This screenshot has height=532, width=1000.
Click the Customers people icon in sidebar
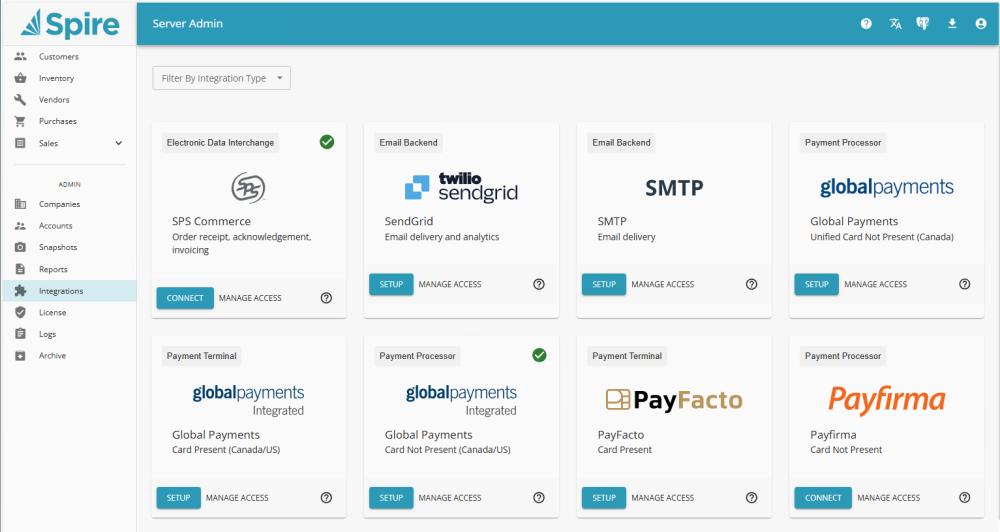click(20, 56)
